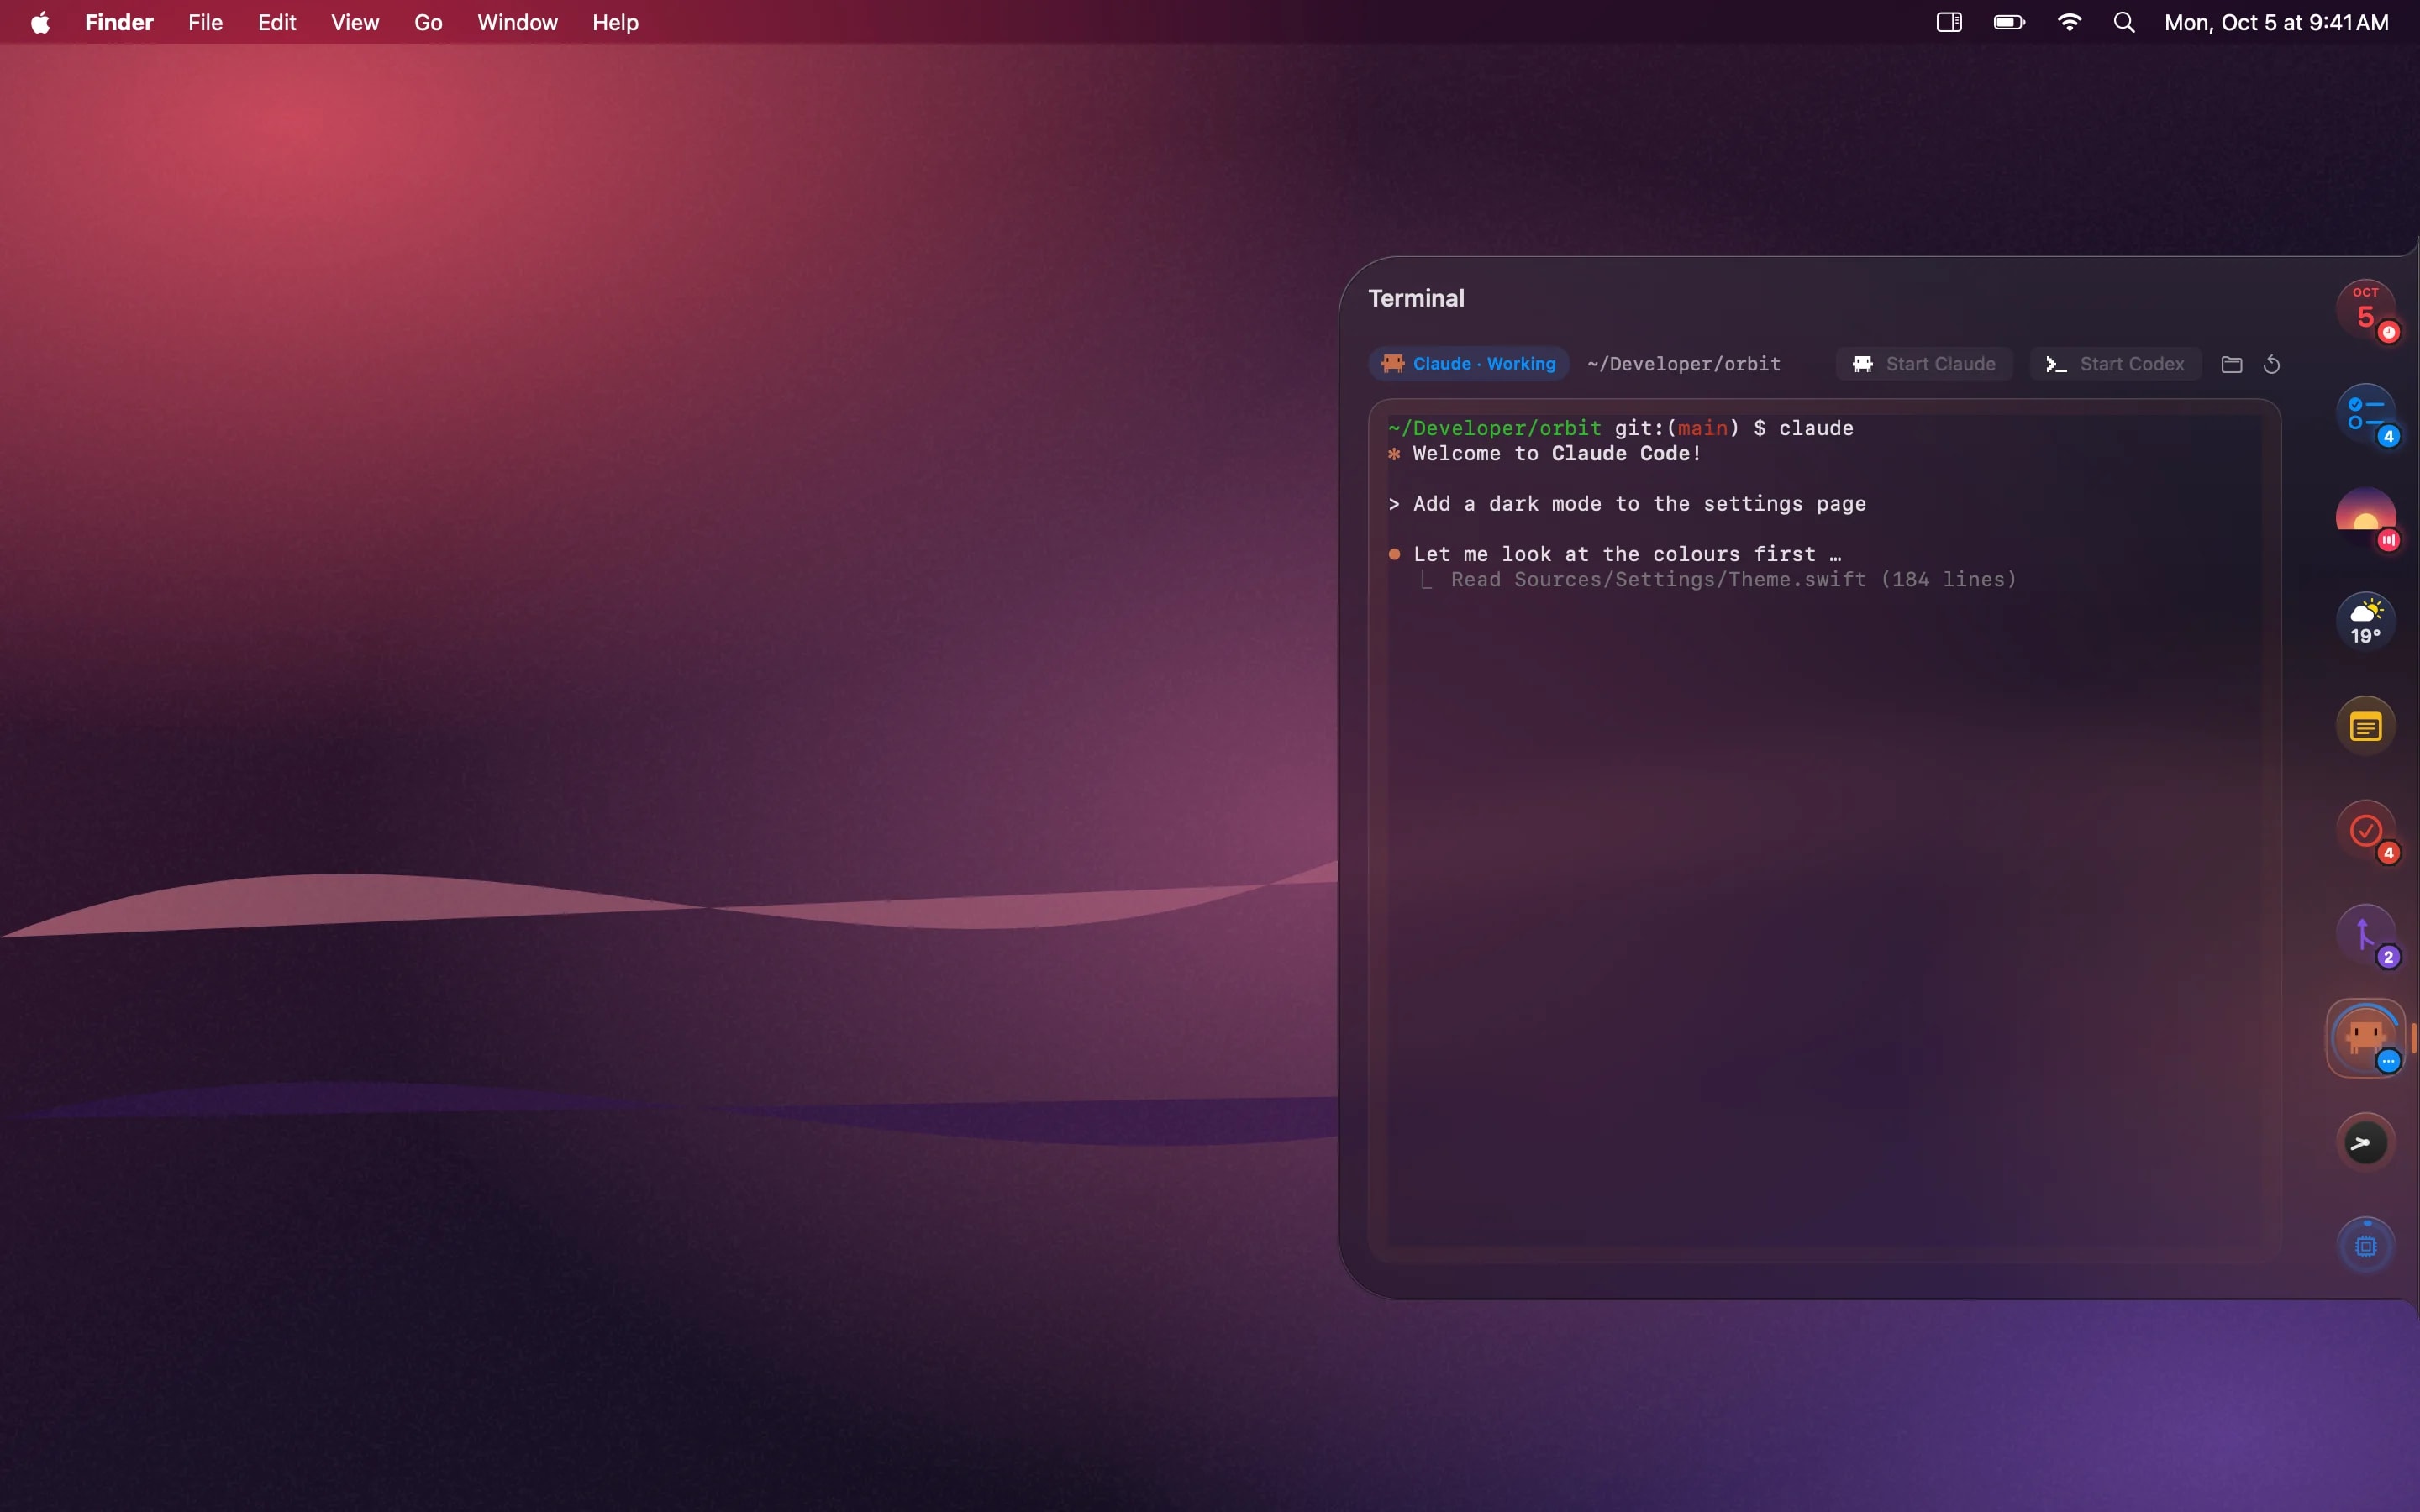Image resolution: width=2420 pixels, height=1512 pixels.
Task: Open the purple git merge widget
Action: tap(2365, 934)
